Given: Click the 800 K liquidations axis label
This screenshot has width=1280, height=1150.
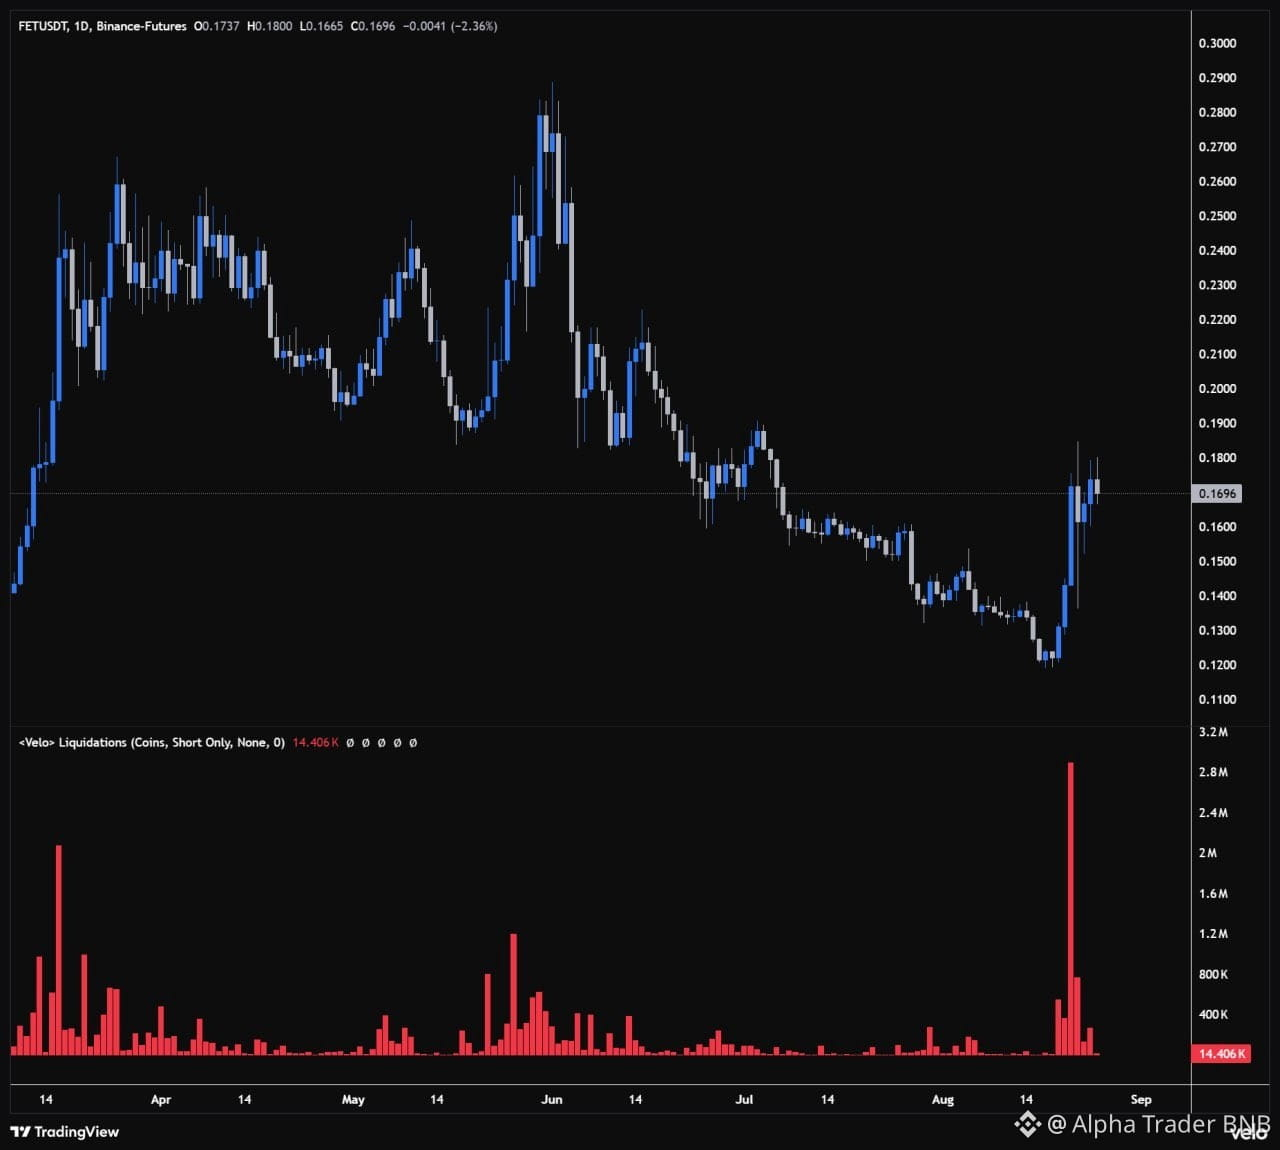Looking at the screenshot, I should pos(1213,974).
